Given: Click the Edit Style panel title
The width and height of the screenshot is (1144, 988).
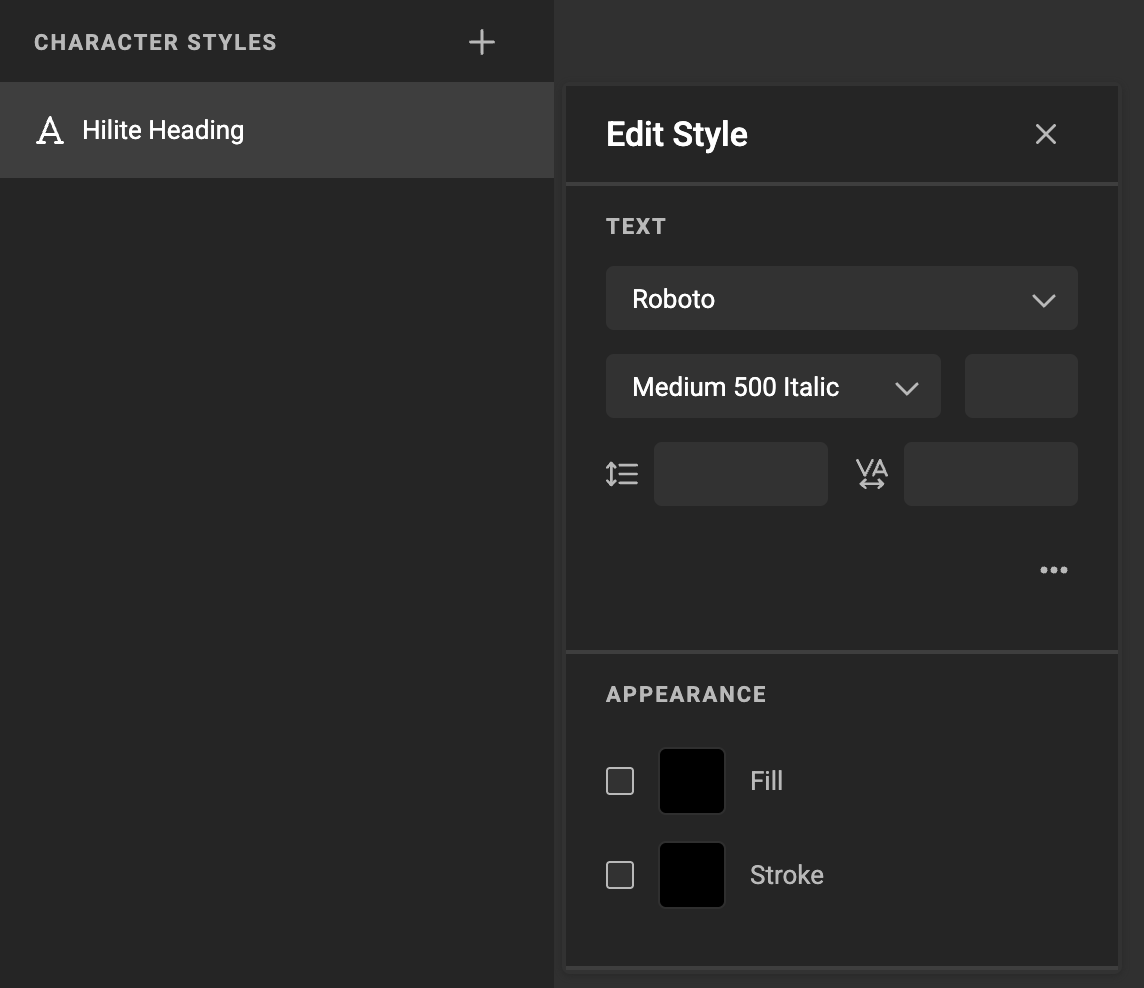Looking at the screenshot, I should [676, 133].
